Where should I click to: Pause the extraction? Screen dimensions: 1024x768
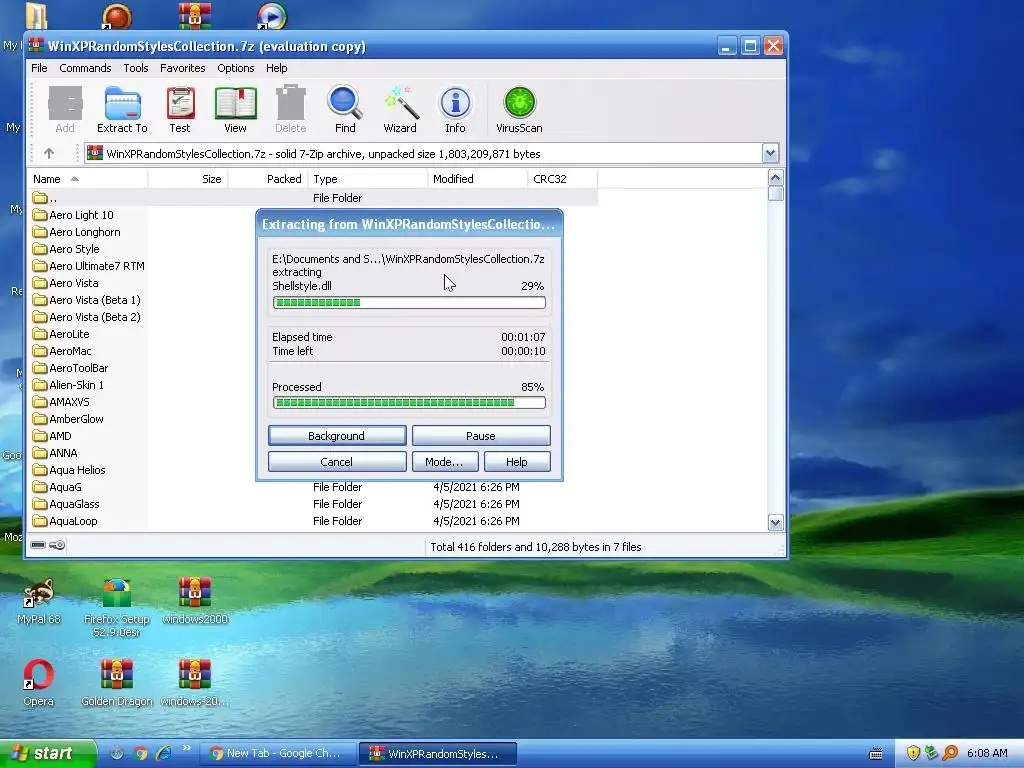click(x=481, y=436)
